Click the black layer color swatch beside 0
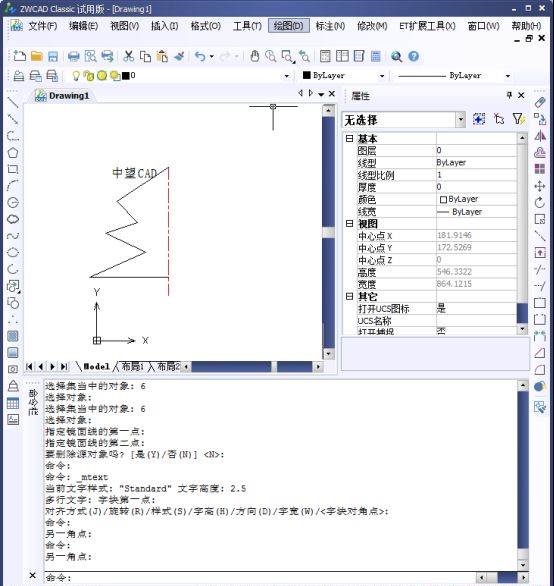This screenshot has width=554, height=586. 126,76
